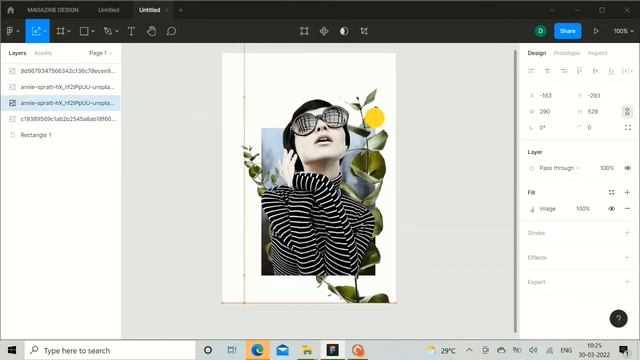Switch to MAGAZINE DESIGN tab
Screen dimensions: 640x360
[53, 10]
